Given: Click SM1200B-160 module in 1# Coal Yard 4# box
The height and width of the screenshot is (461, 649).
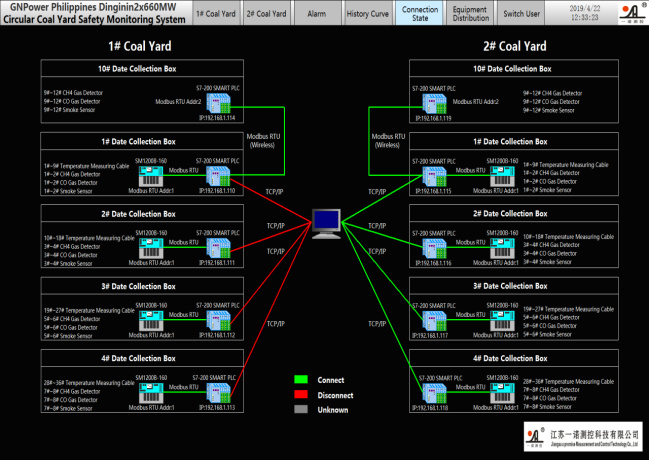Looking at the screenshot, I should [151, 393].
